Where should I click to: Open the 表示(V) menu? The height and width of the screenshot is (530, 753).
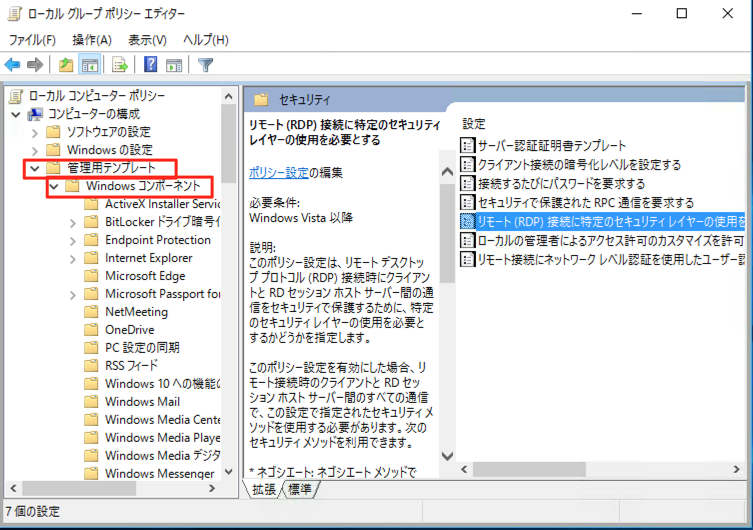[x=147, y=40]
